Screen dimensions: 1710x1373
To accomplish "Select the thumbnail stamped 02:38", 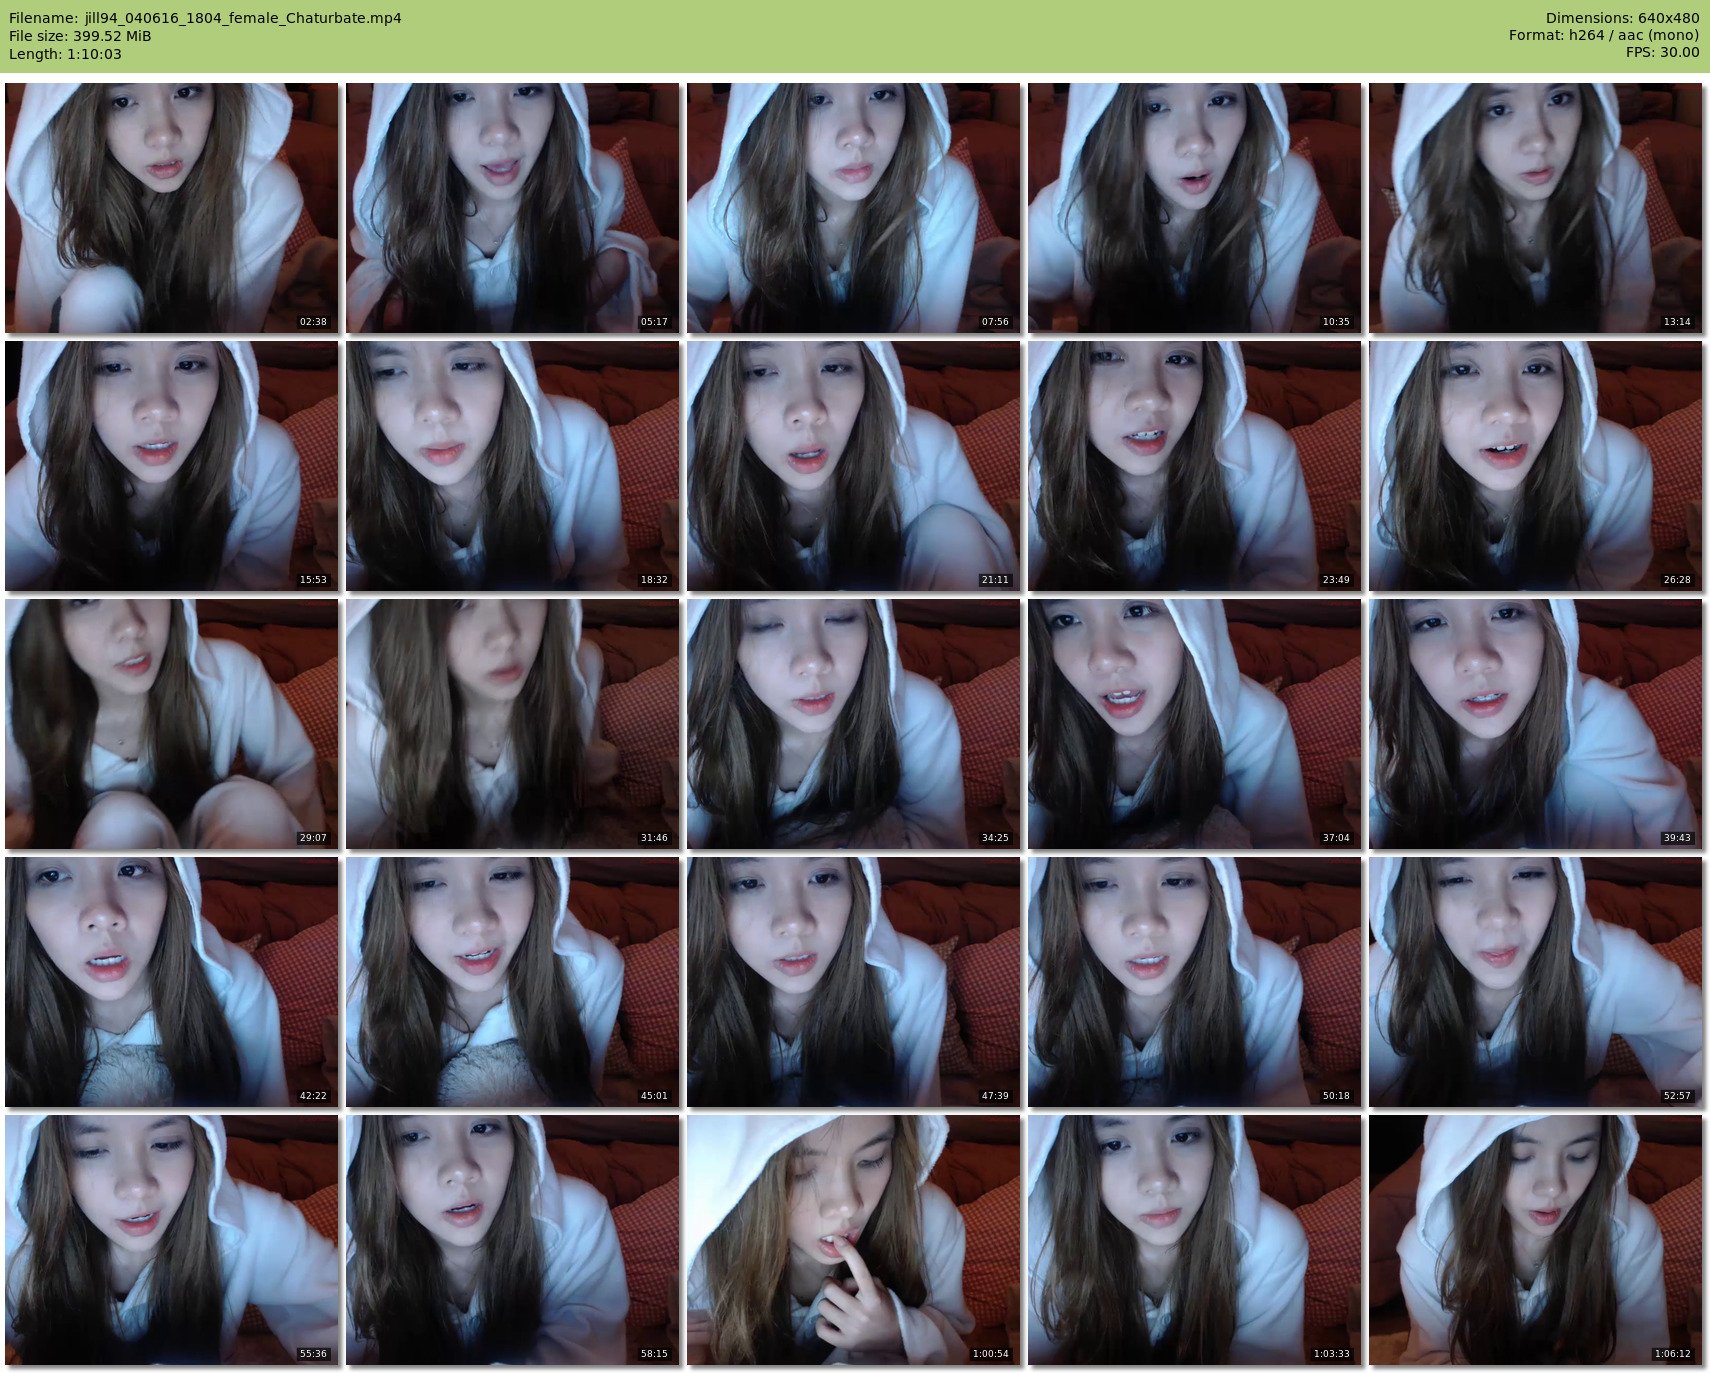I will 171,208.
